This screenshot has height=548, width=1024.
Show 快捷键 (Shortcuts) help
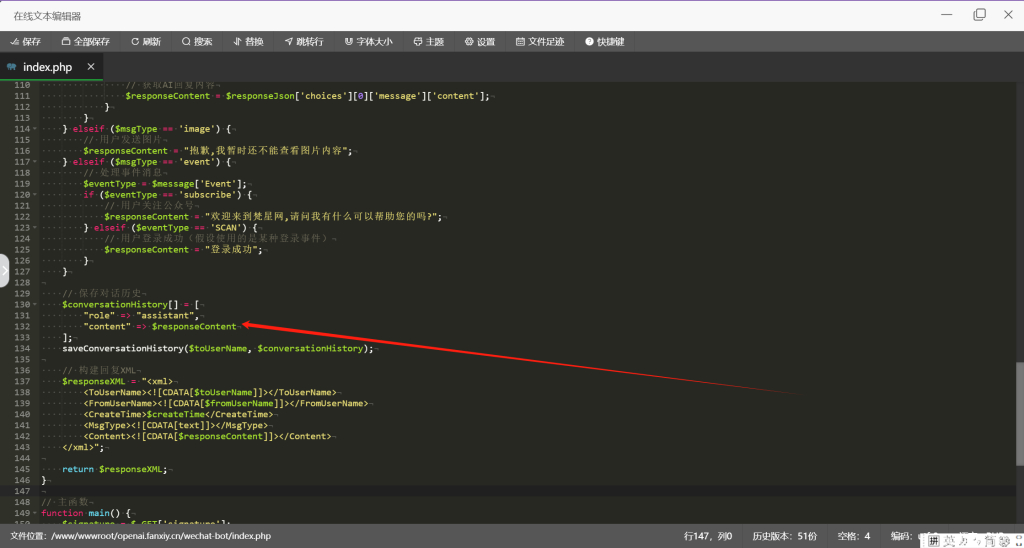tap(605, 42)
